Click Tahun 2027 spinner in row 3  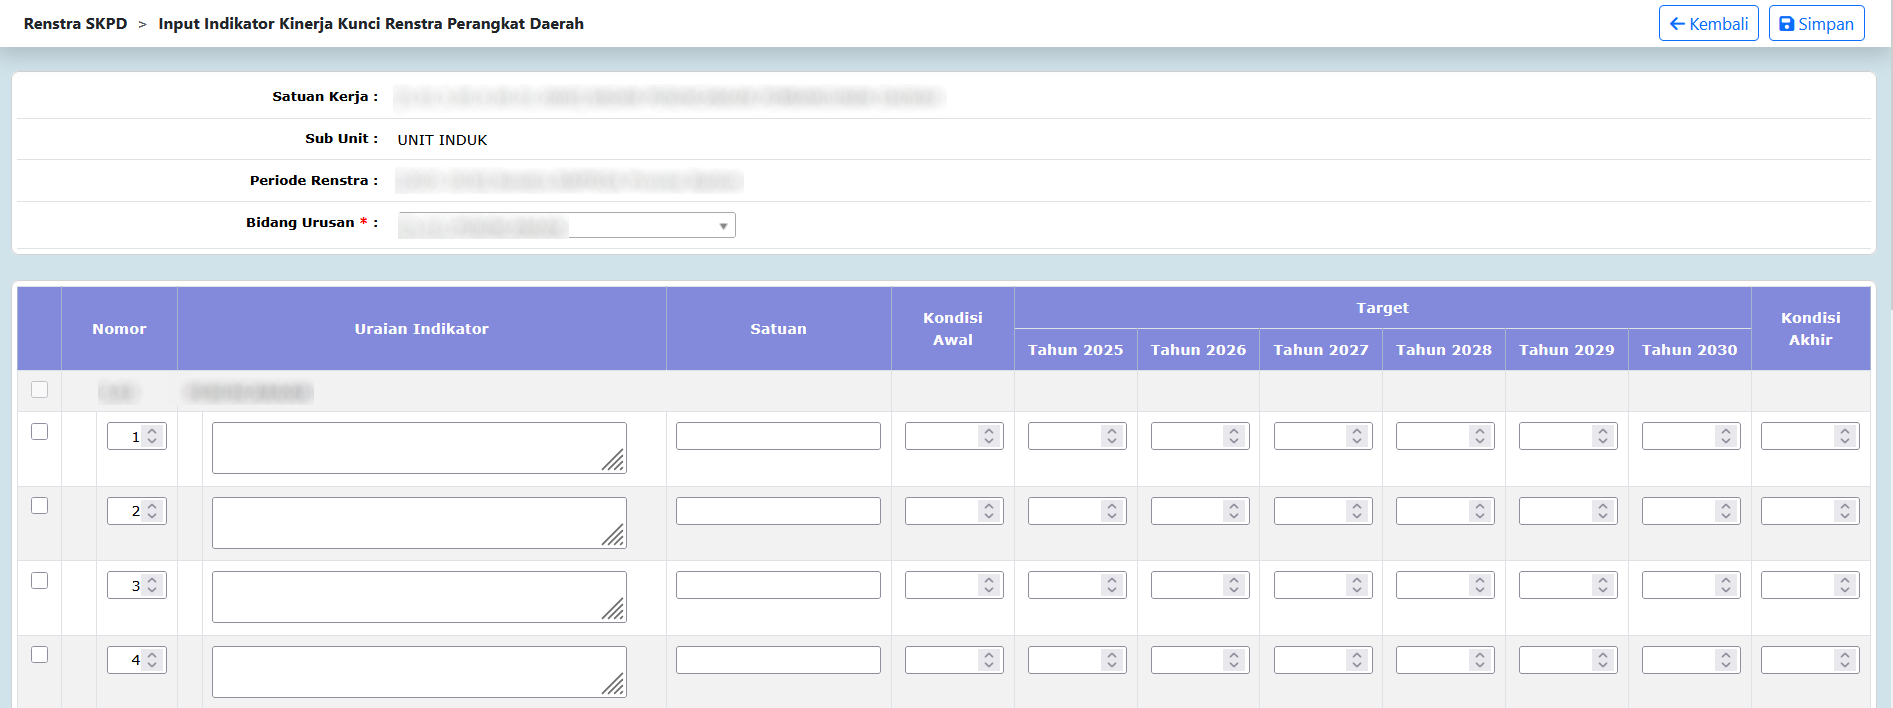coord(1357,586)
